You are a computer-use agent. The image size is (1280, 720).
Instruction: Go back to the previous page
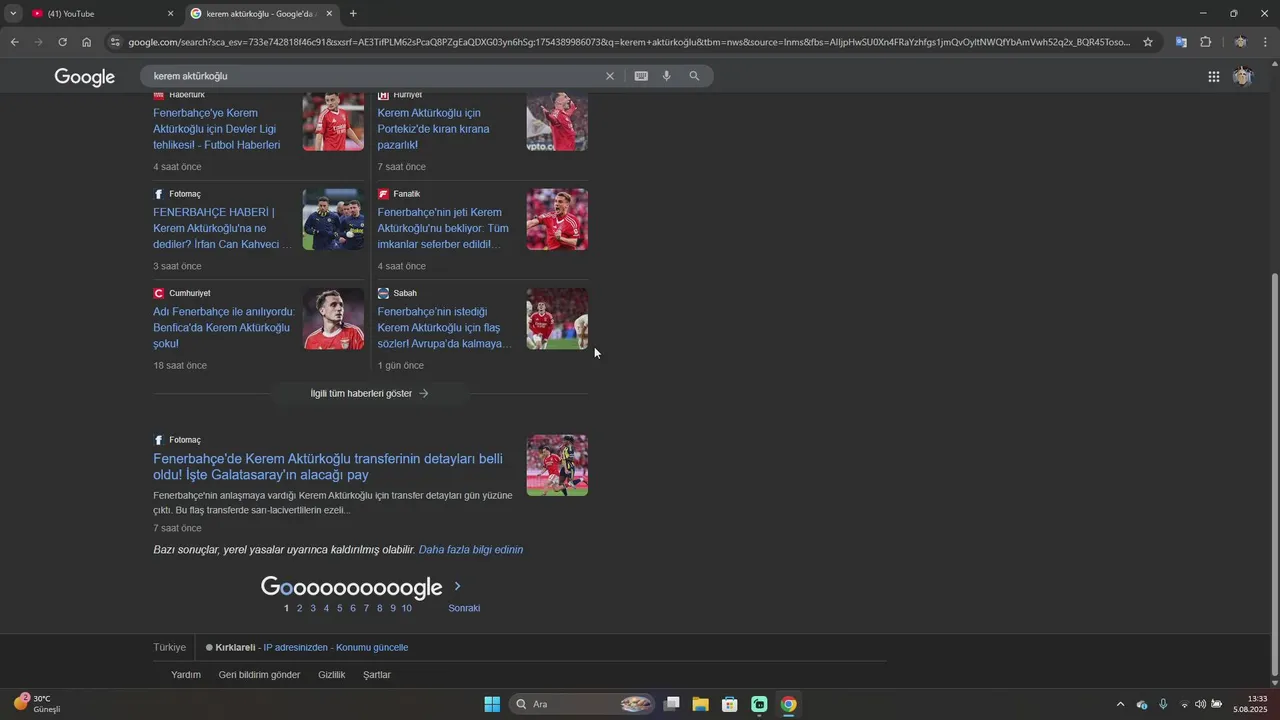tap(14, 42)
